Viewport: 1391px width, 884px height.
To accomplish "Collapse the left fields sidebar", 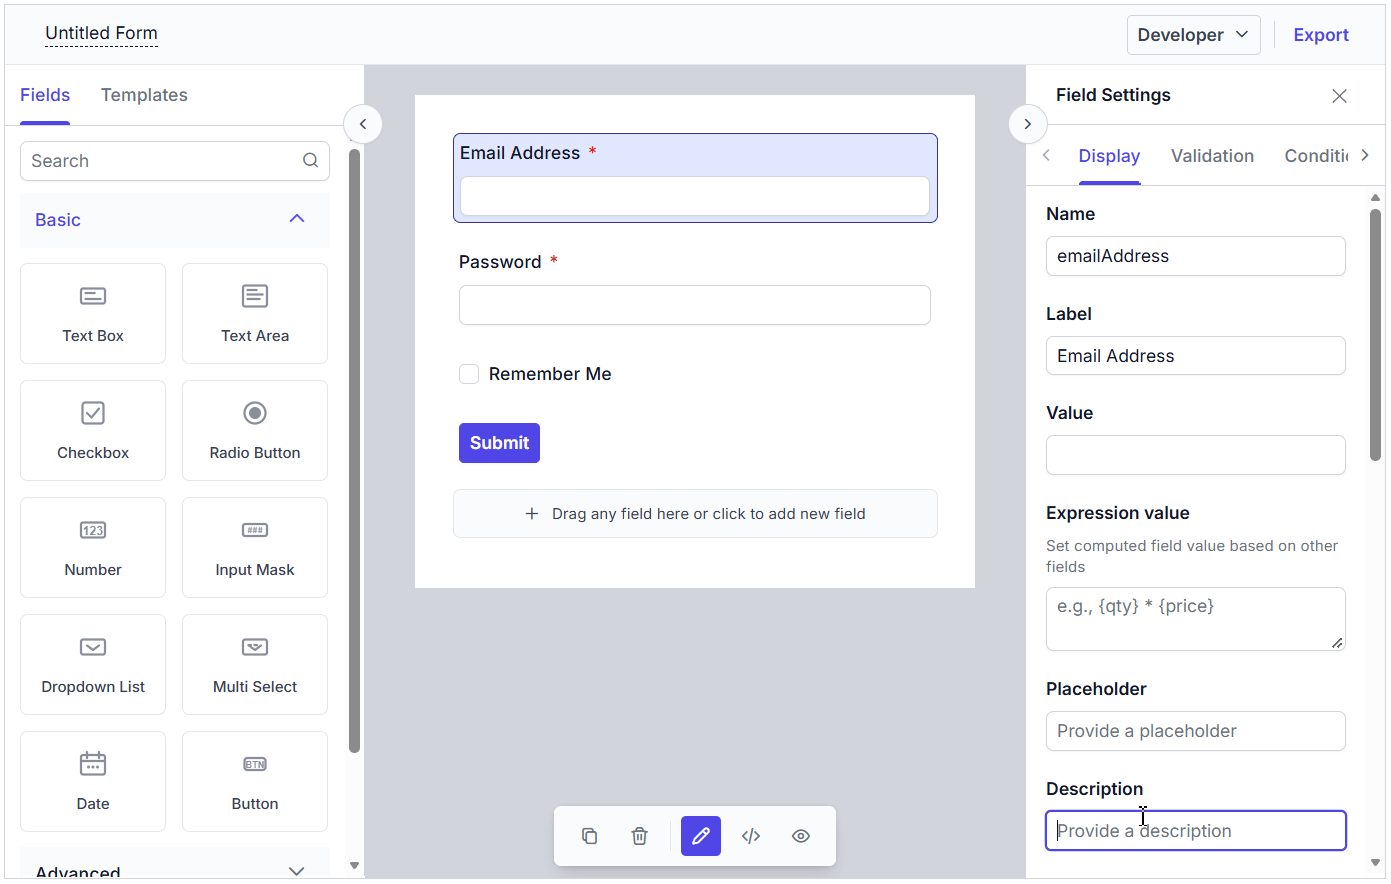I will point(363,124).
